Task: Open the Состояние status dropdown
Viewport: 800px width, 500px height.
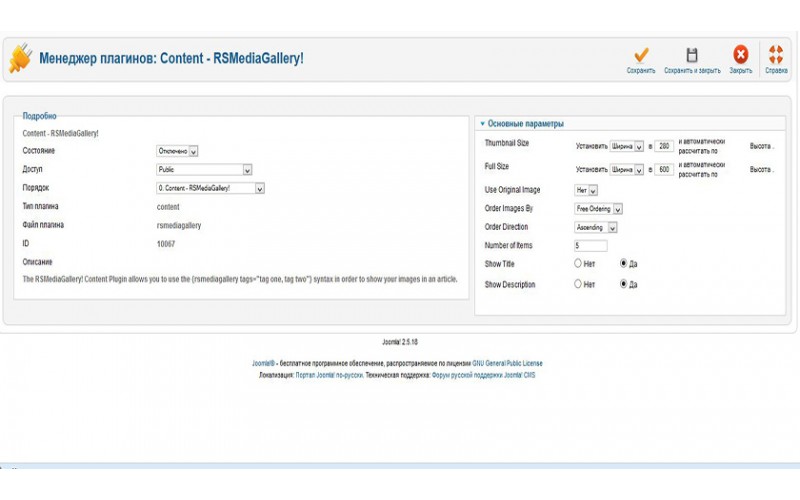Action: (x=177, y=151)
